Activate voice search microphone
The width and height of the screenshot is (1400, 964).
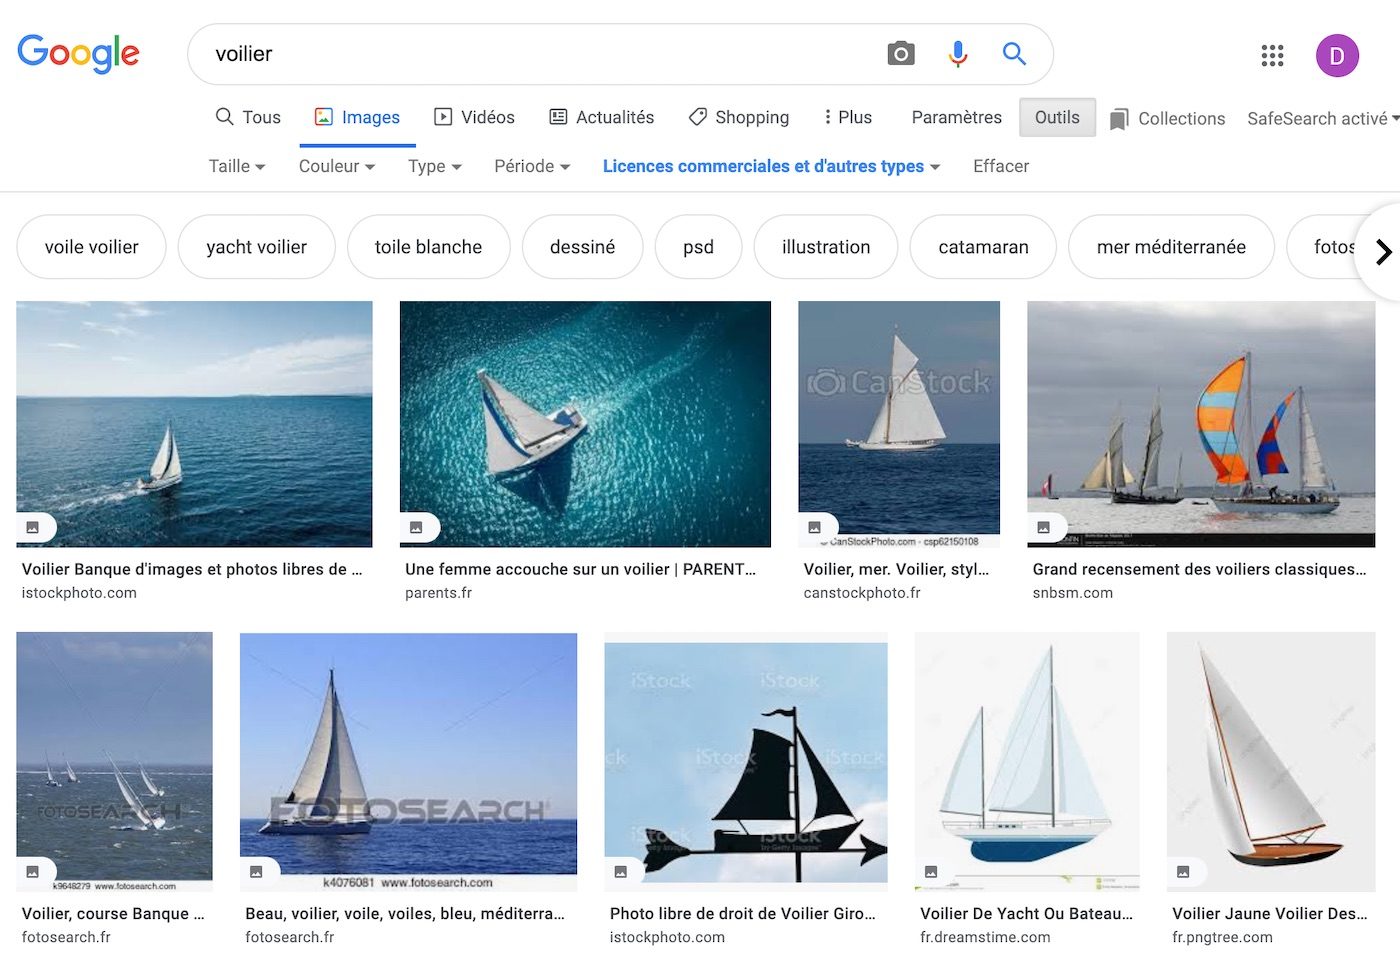click(957, 53)
